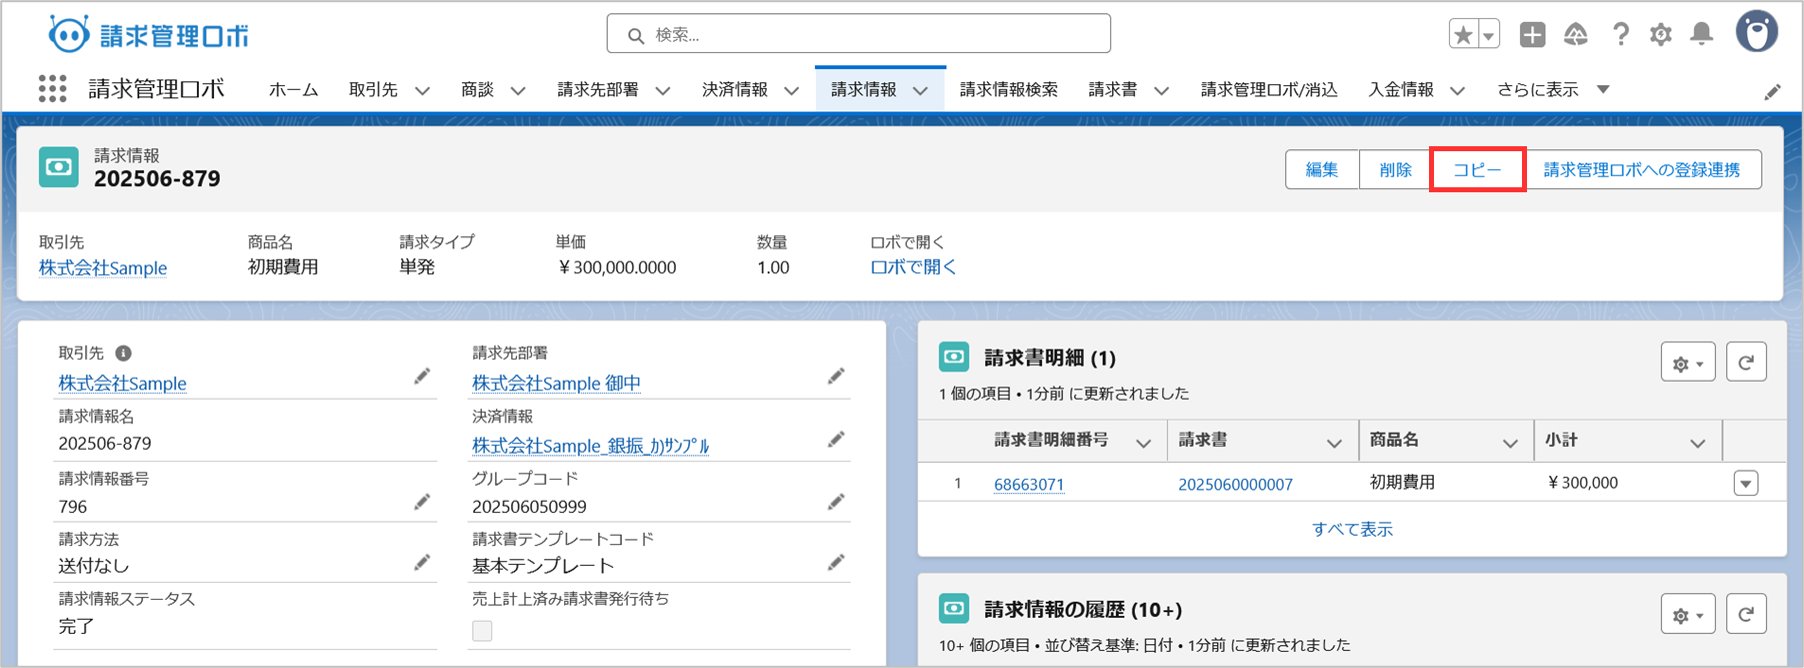
Task: Click the favorites star icon
Action: [x=1463, y=35]
